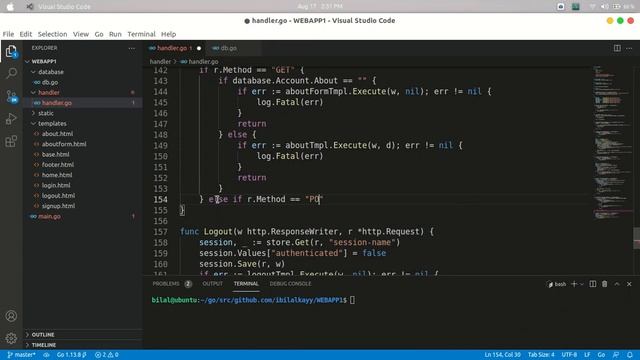This screenshot has height=360, width=640.
Task: Add a new terminal with plus icon
Action: [x=574, y=284]
